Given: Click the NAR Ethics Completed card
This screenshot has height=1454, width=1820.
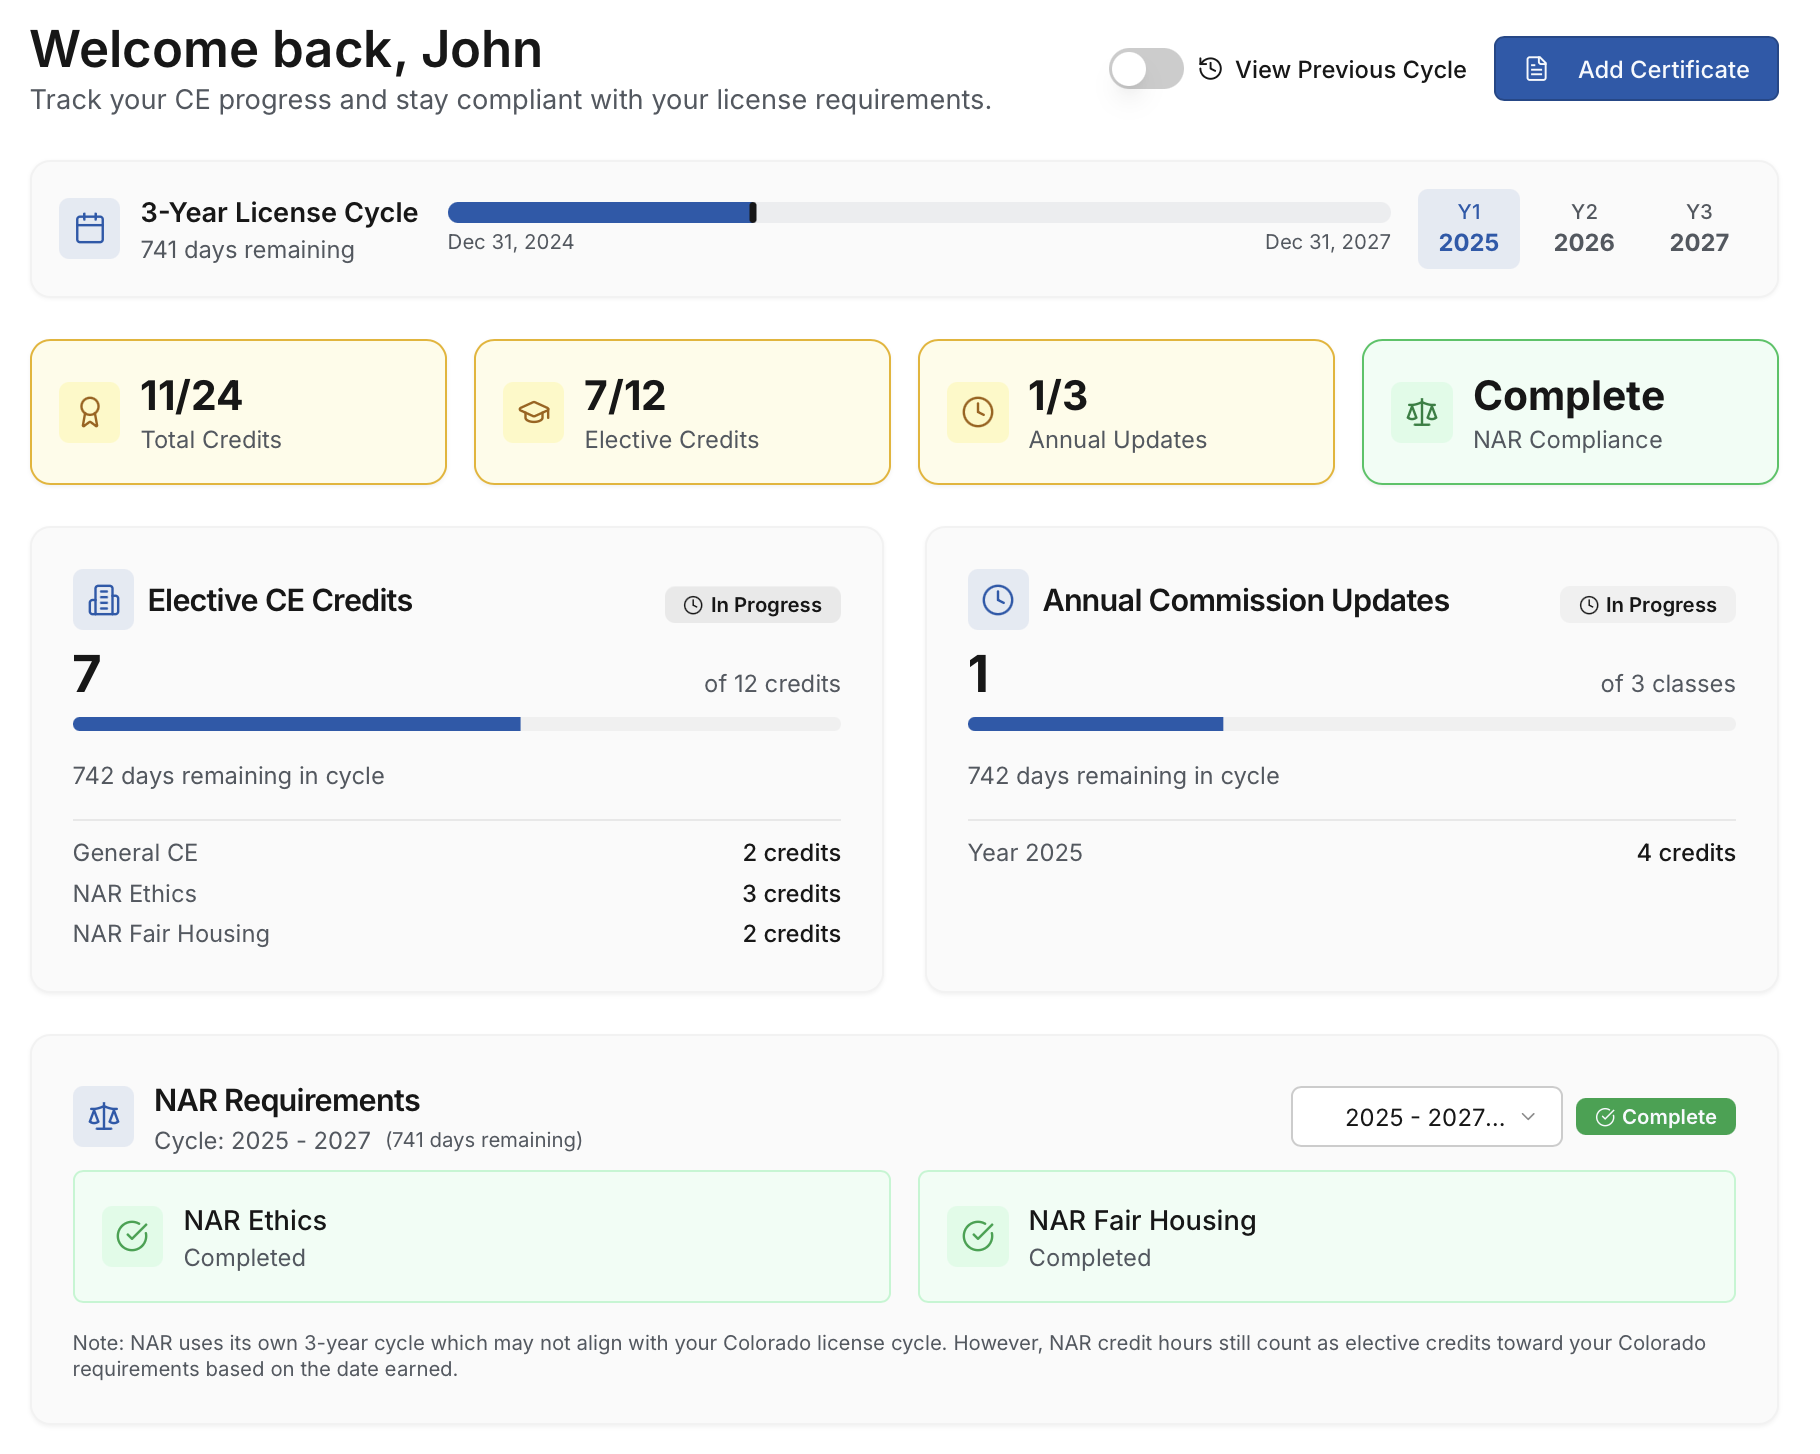Looking at the screenshot, I should coord(482,1237).
